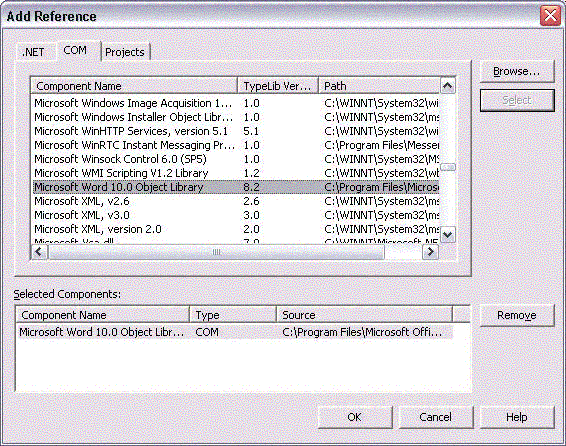Open Help for Add Reference
Screen dimensions: 566x446
coord(517,417)
